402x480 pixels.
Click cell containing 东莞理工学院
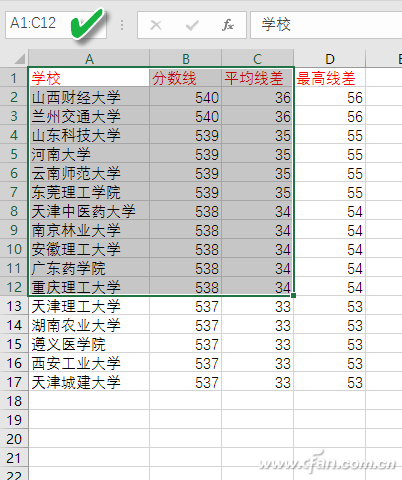point(89,192)
